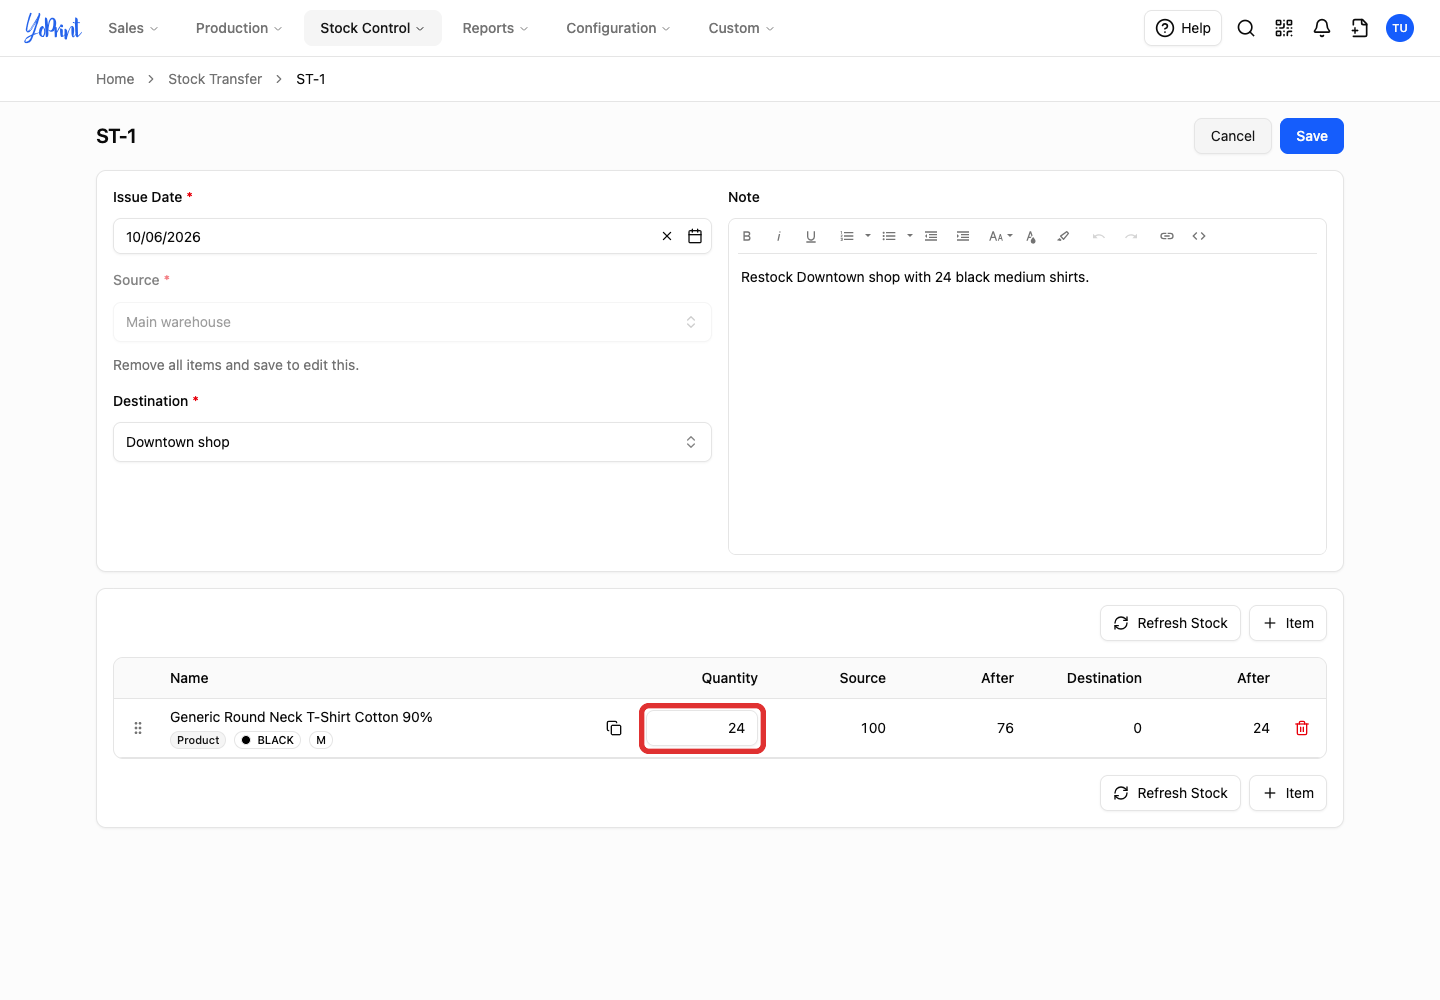The image size is (1440, 1000).
Task: Toggle code view in Note editor
Action: (x=1199, y=236)
